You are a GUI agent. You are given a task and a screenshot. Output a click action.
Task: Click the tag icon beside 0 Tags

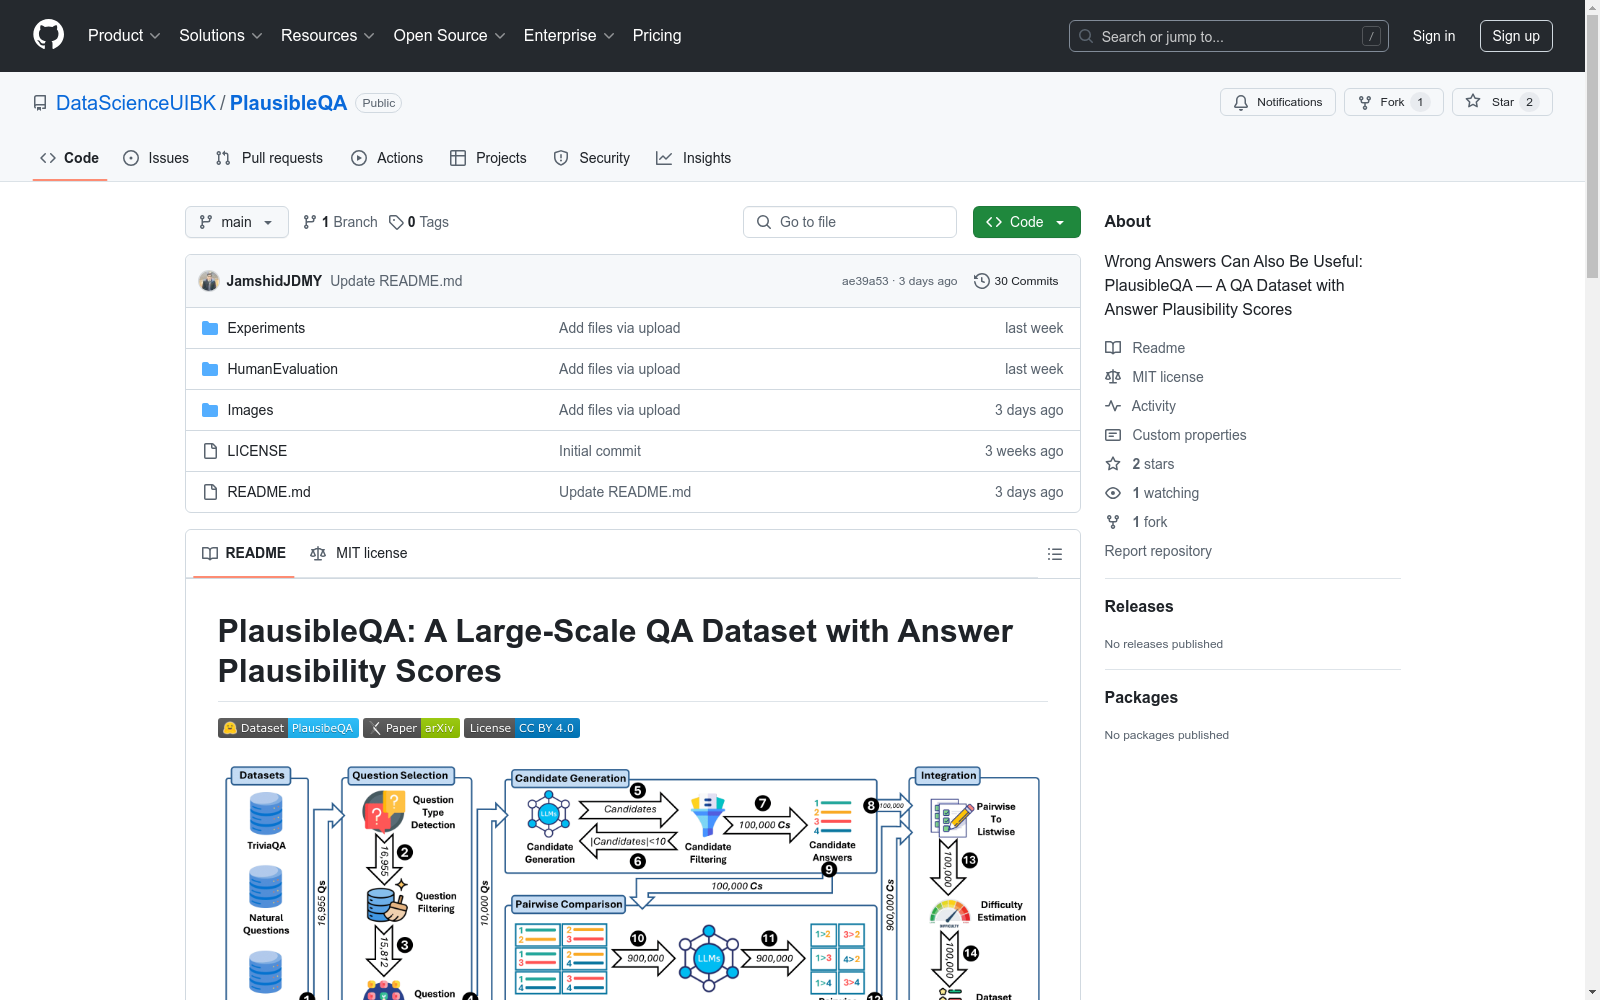396,222
